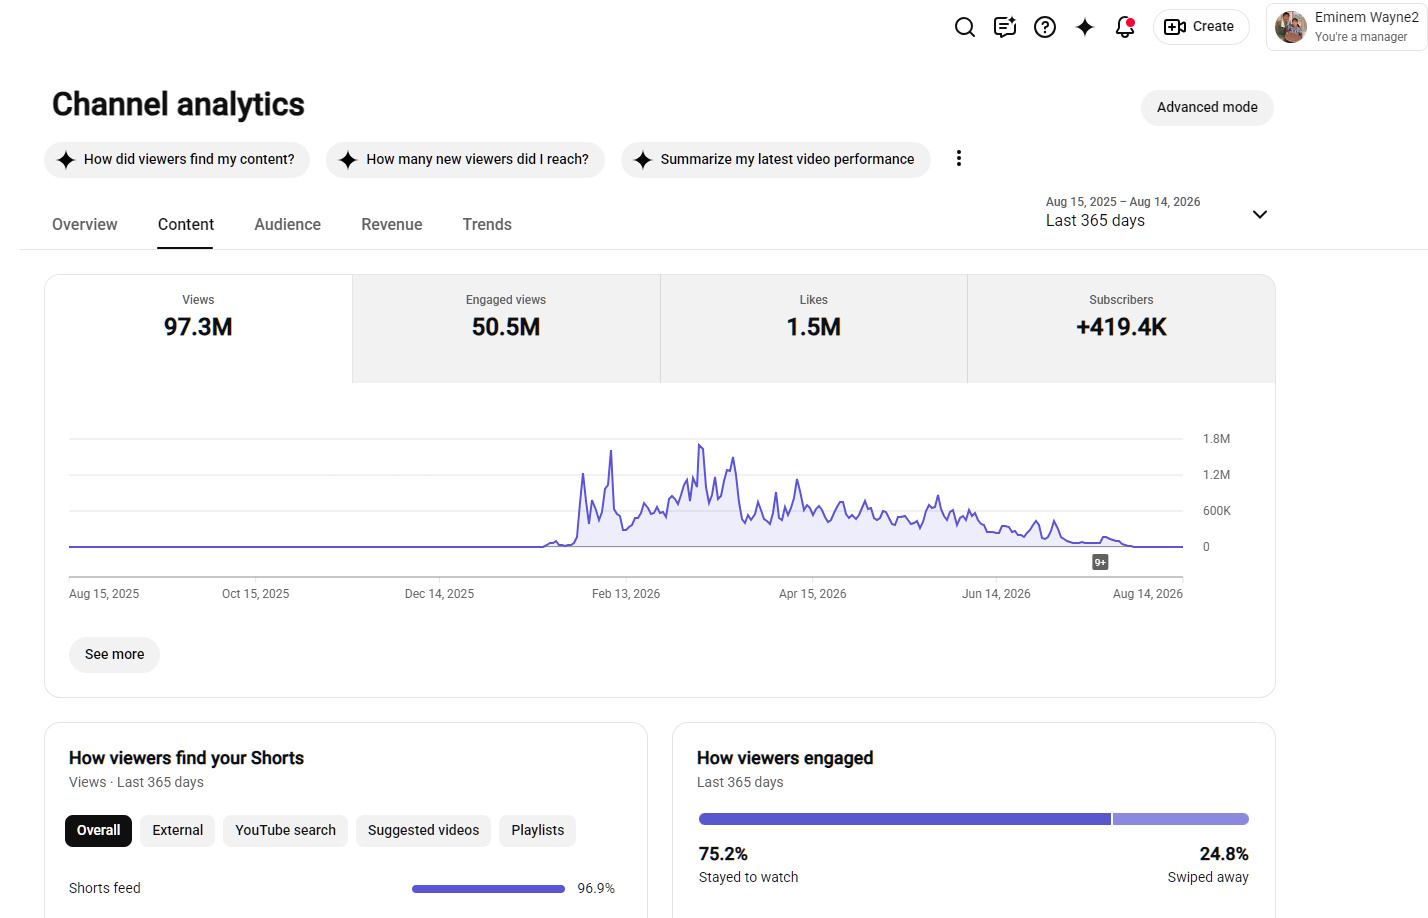Click the Stayed to watch progress bar
1428x918 pixels.
904,819
